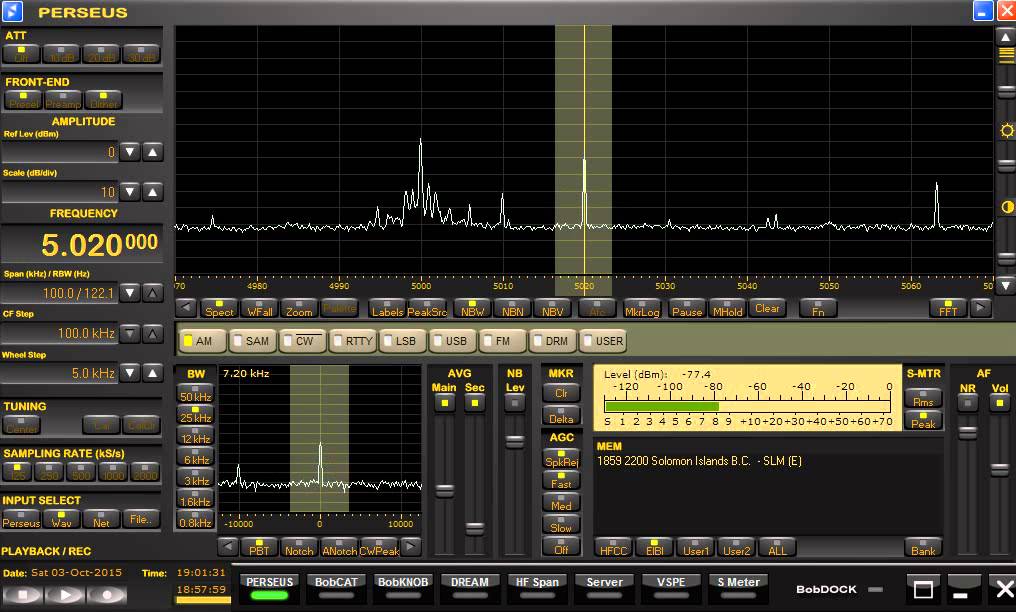Click the marker Clr button
This screenshot has height=612, width=1016.
point(561,393)
